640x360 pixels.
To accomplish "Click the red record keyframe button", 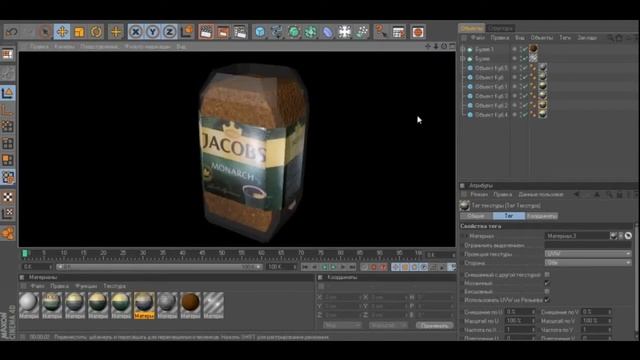I will (373, 267).
